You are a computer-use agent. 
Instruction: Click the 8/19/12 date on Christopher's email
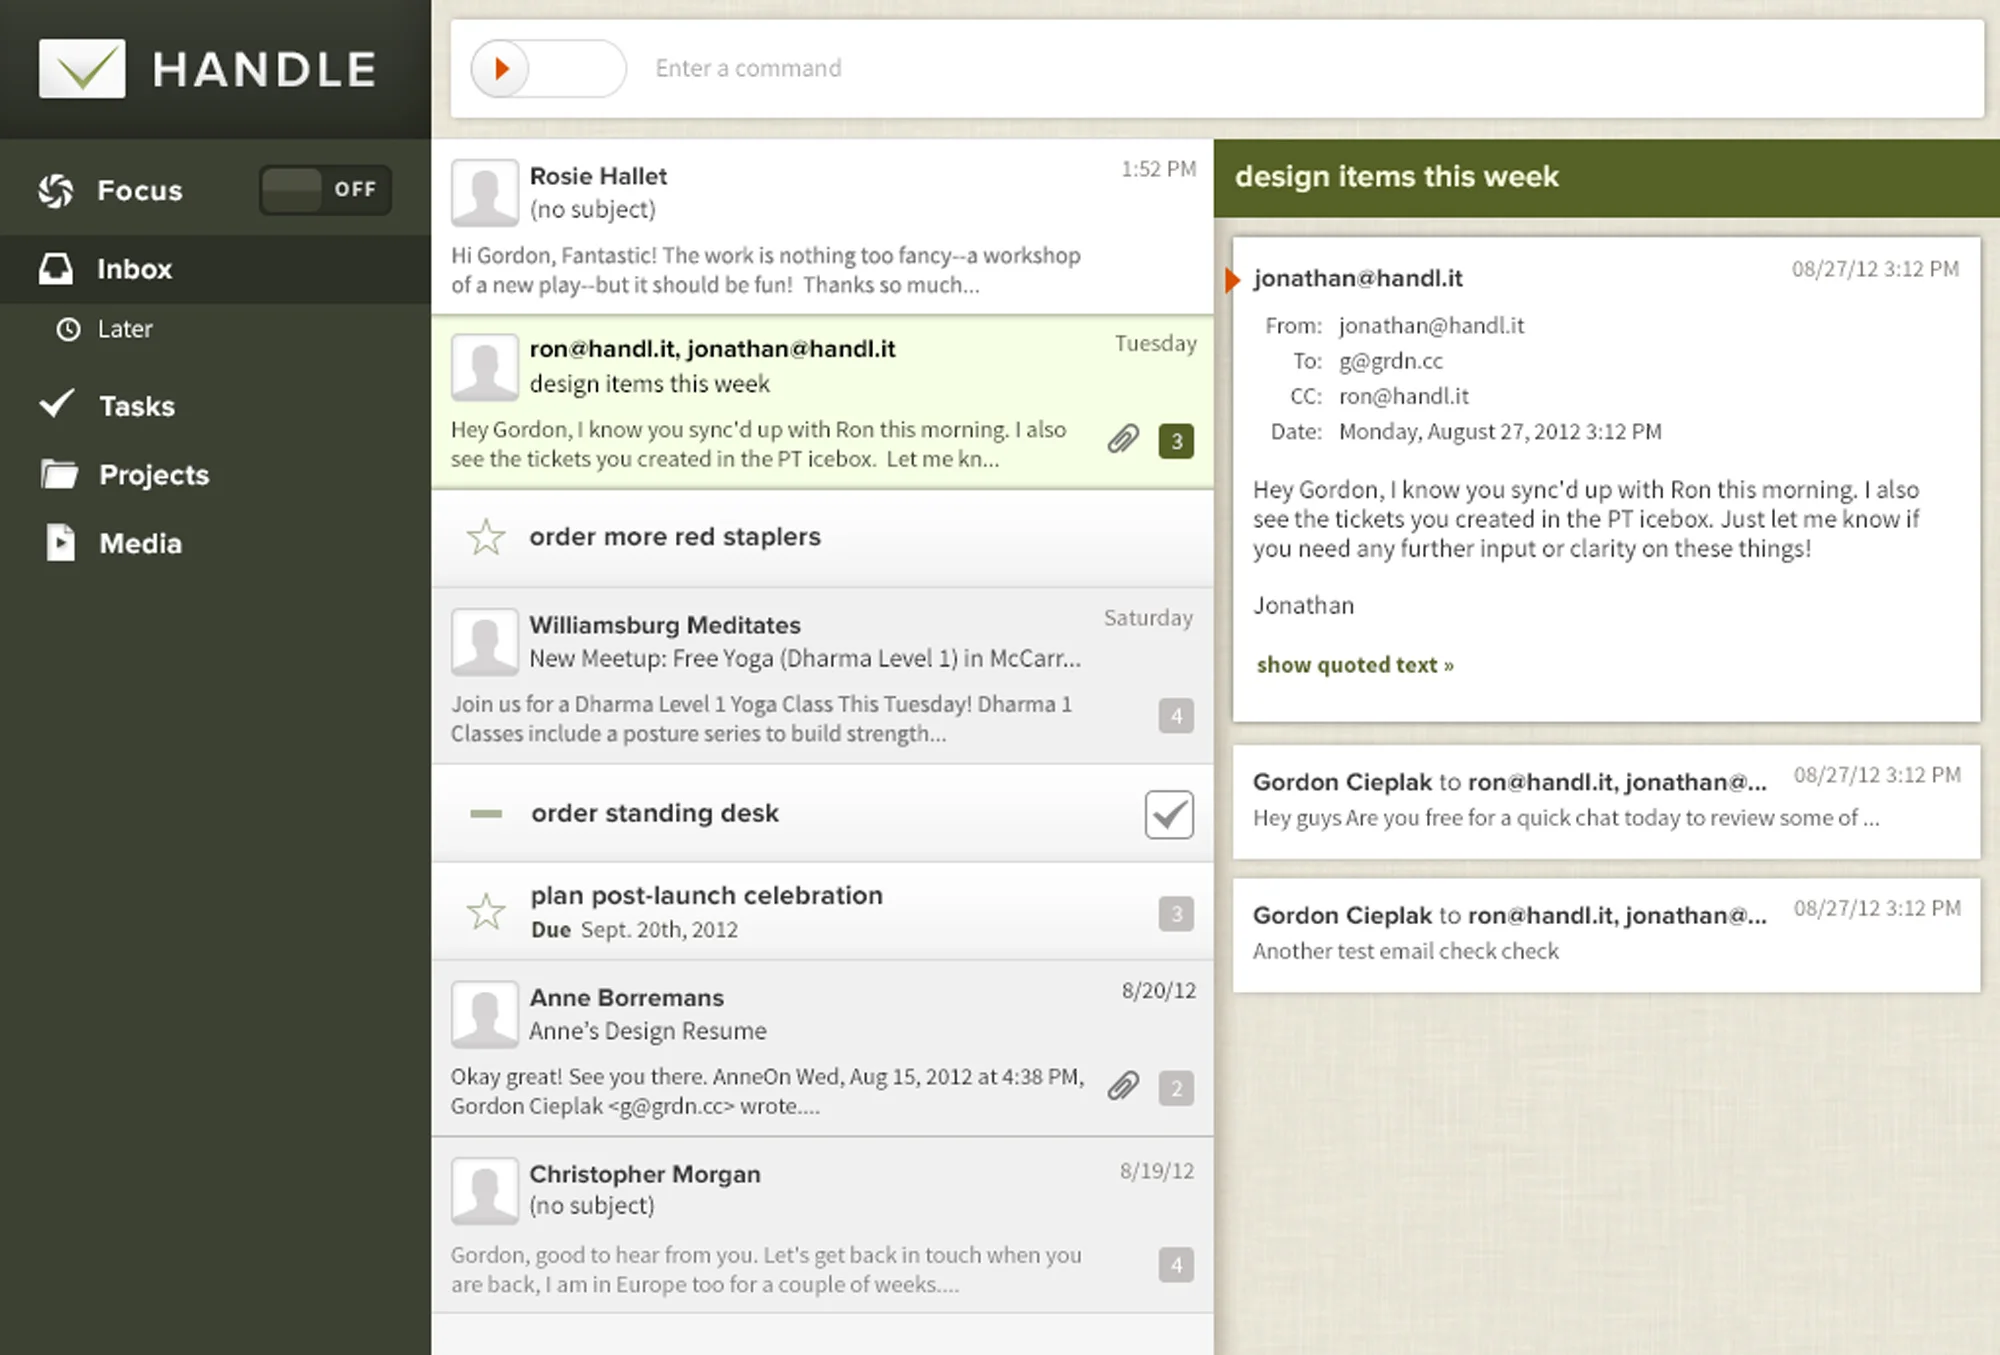coord(1157,1171)
